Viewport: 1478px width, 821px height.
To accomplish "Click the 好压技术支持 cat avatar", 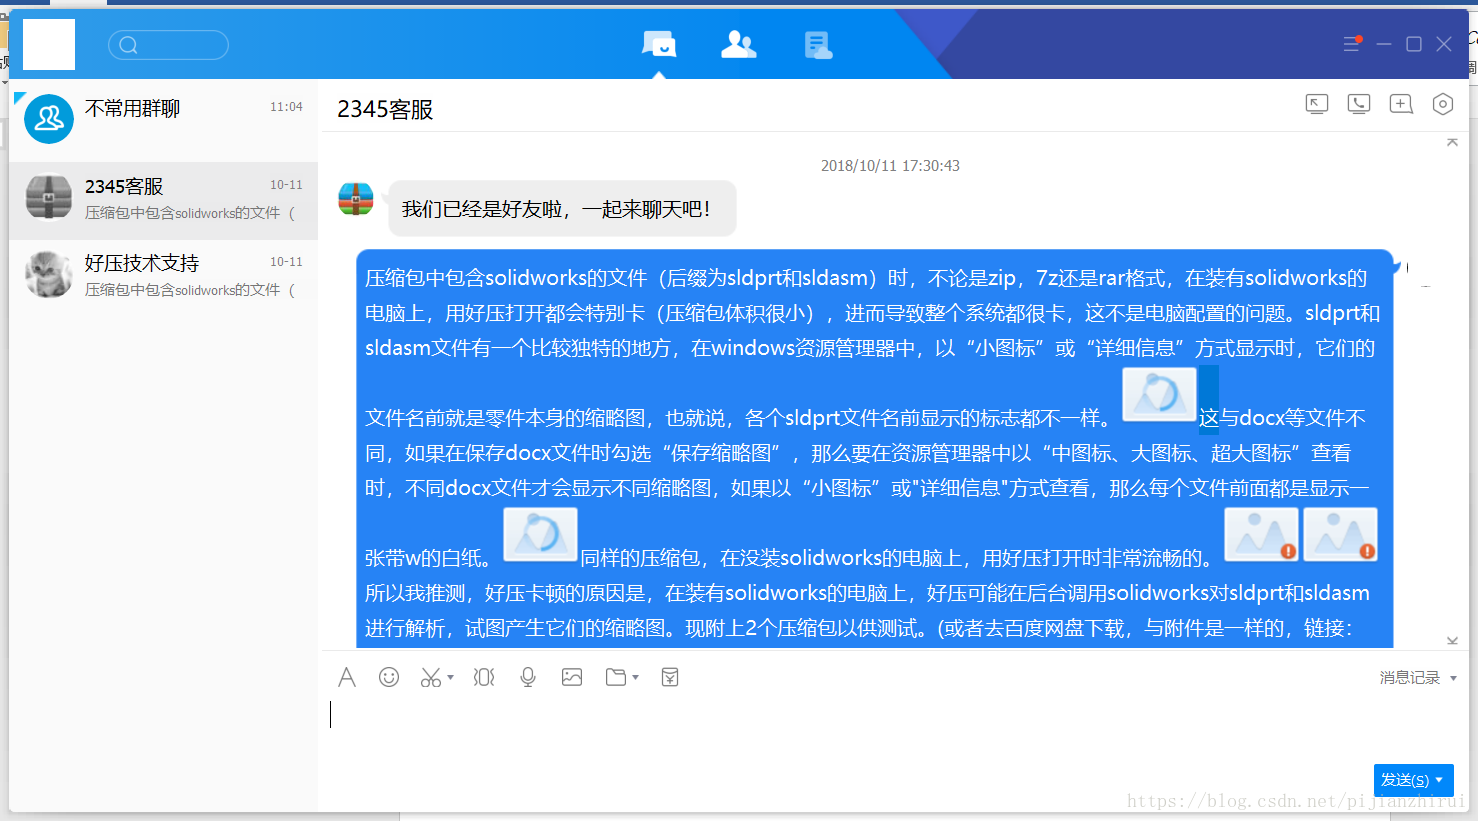I will (49, 275).
